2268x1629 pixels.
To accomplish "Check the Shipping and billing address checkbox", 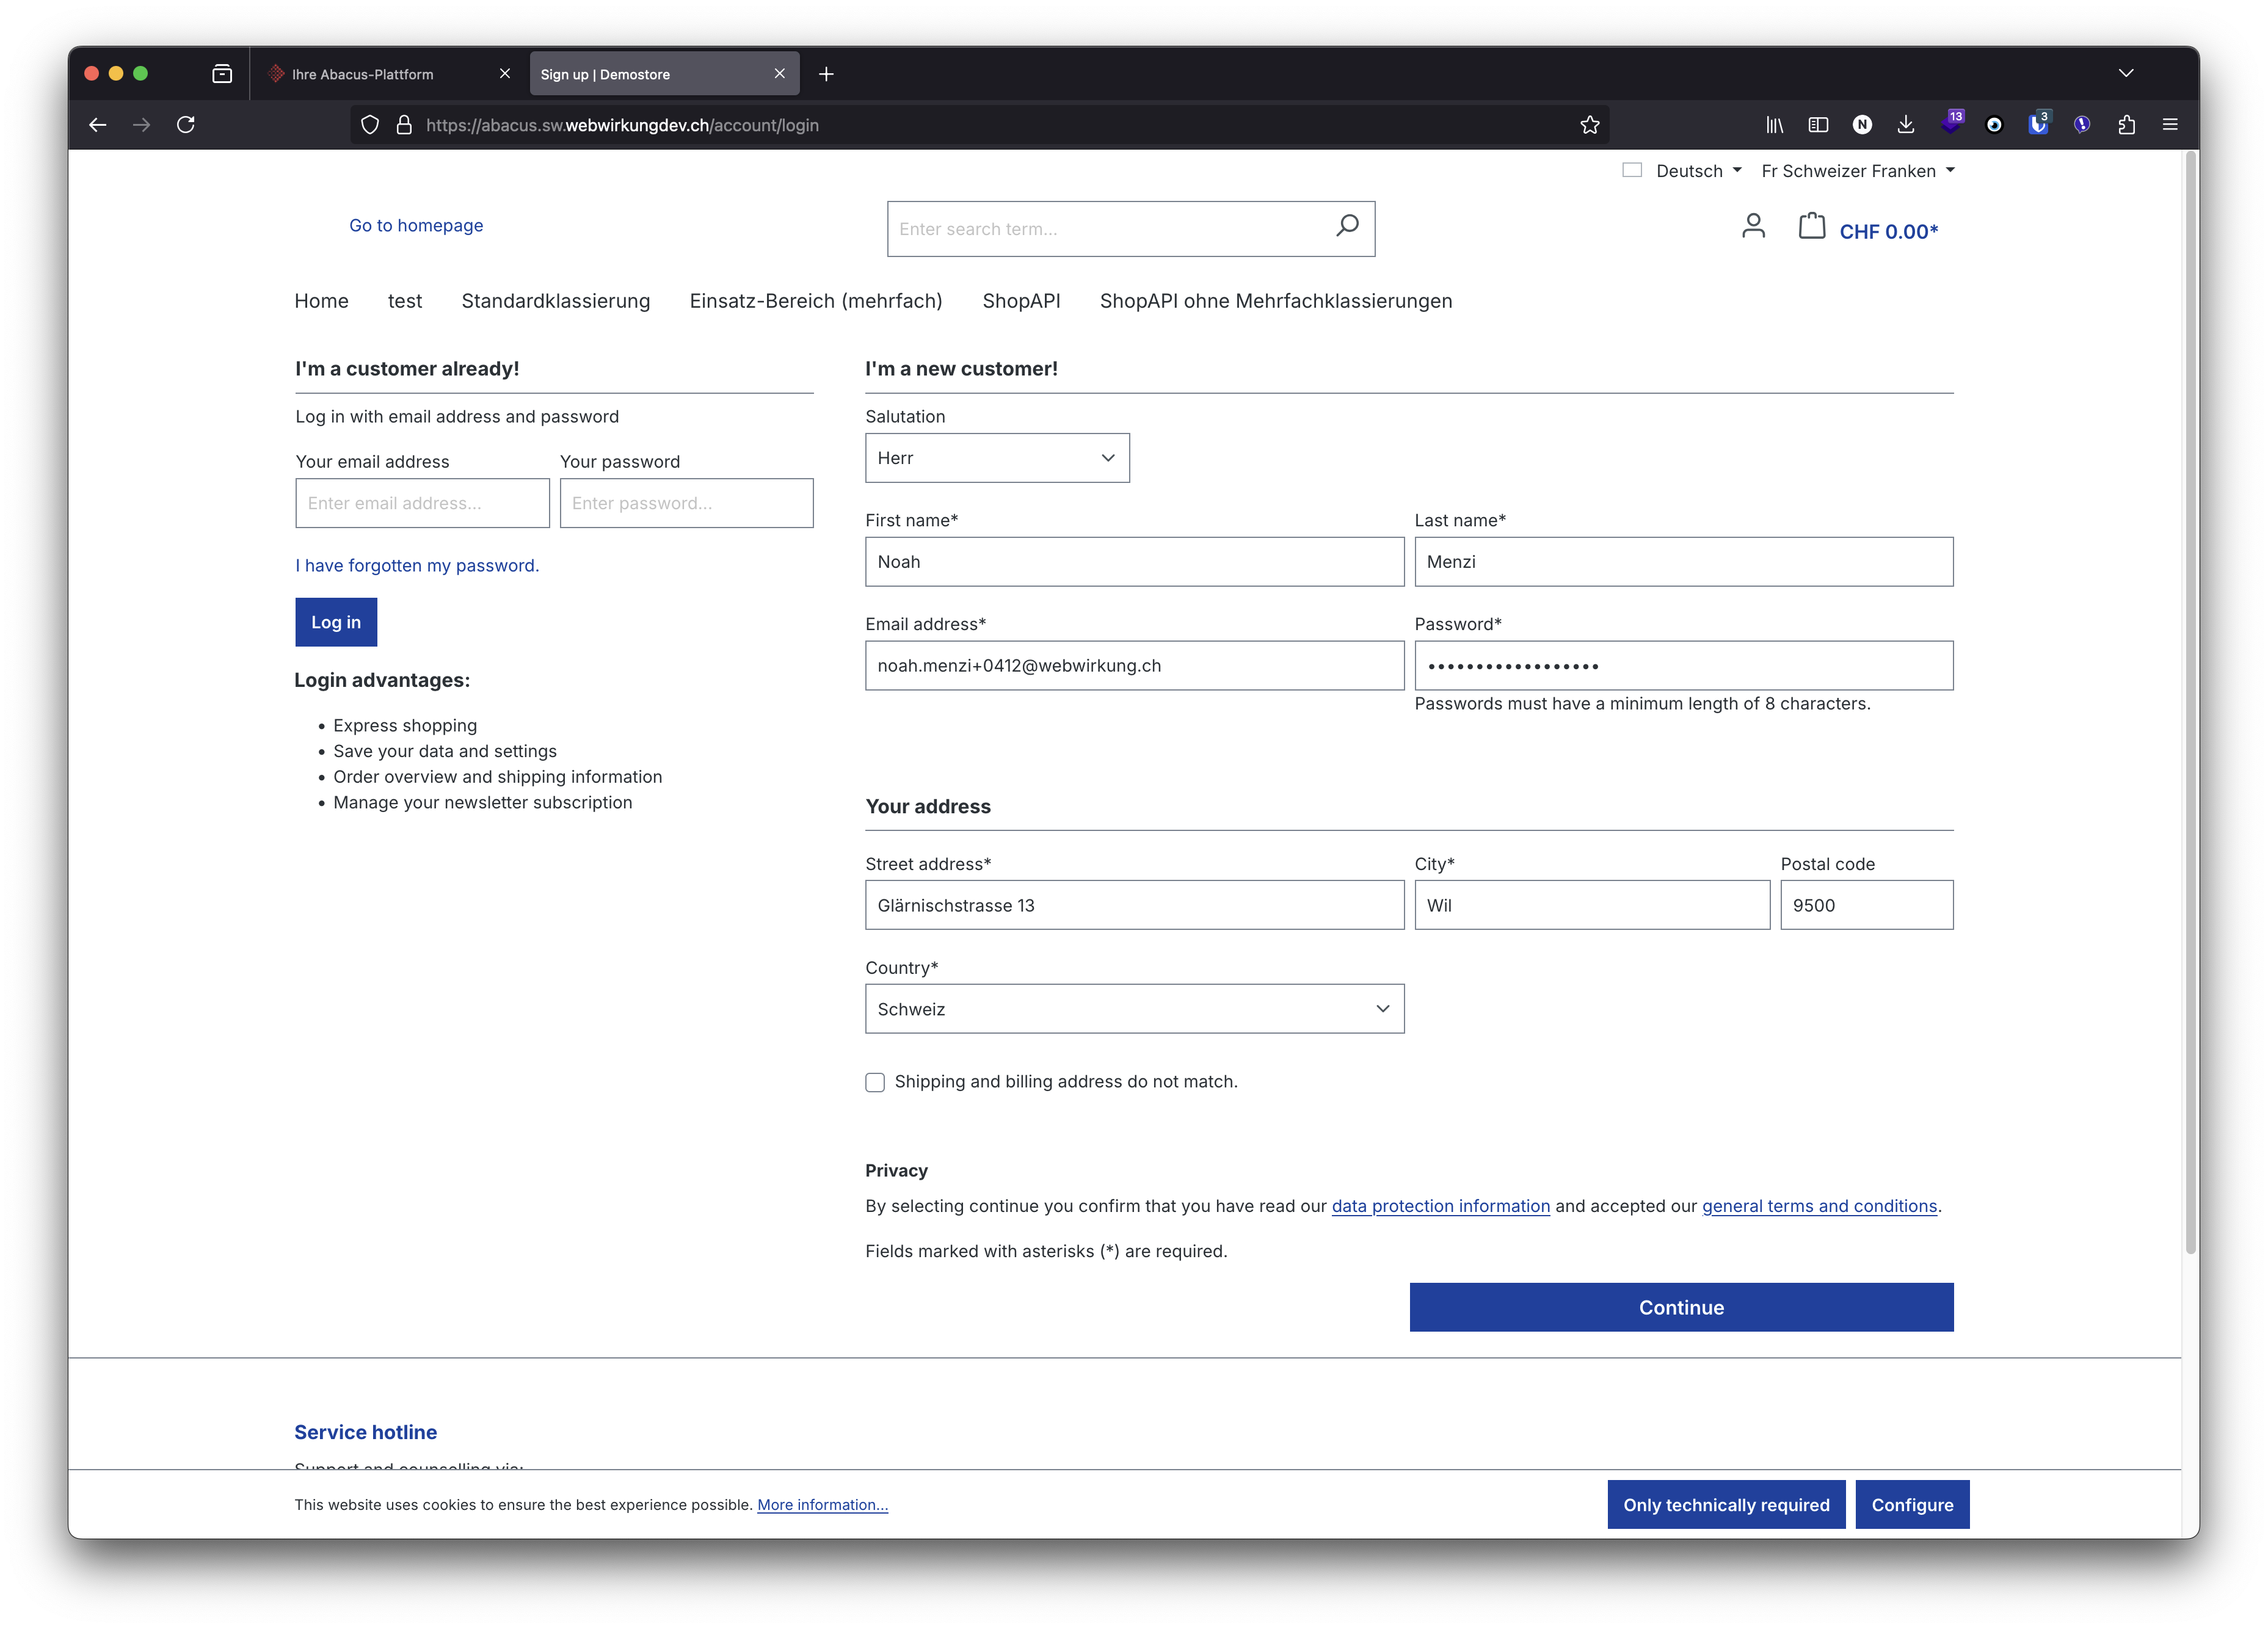I will pyautogui.click(x=875, y=1082).
